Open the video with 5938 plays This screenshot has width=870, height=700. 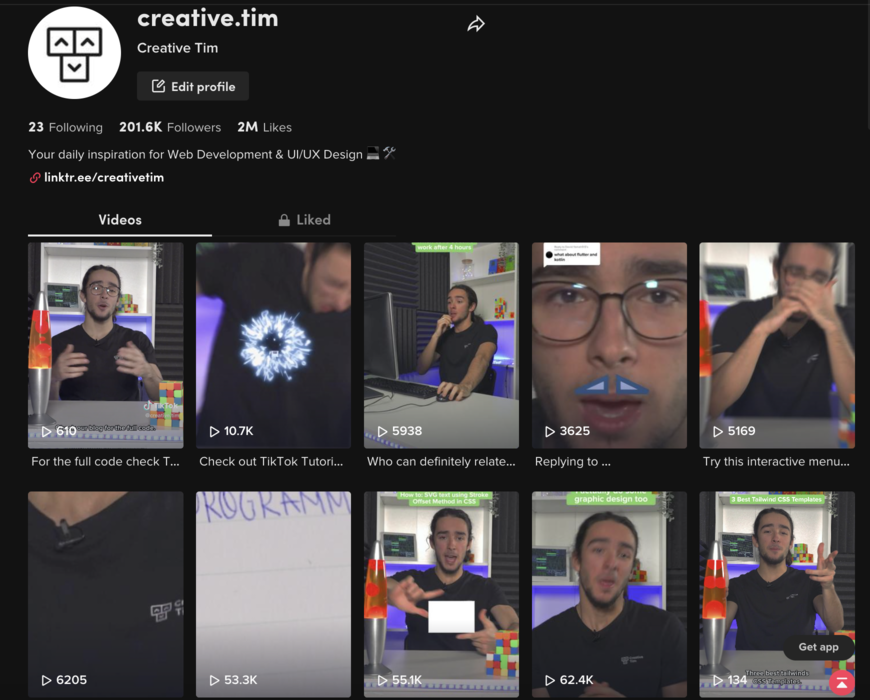point(441,345)
